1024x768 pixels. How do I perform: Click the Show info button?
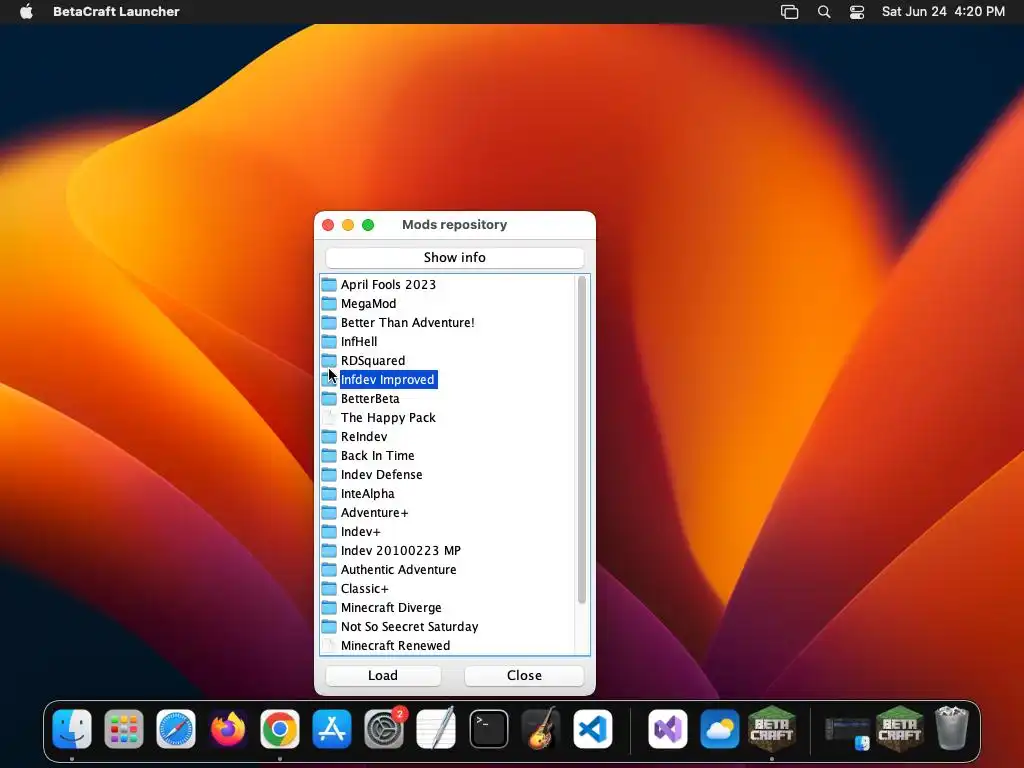click(455, 257)
